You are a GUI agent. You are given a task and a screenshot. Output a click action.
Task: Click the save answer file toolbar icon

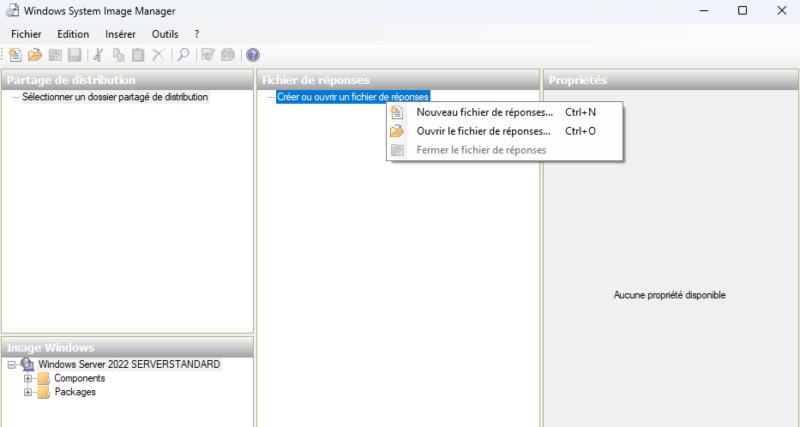pyautogui.click(x=75, y=55)
